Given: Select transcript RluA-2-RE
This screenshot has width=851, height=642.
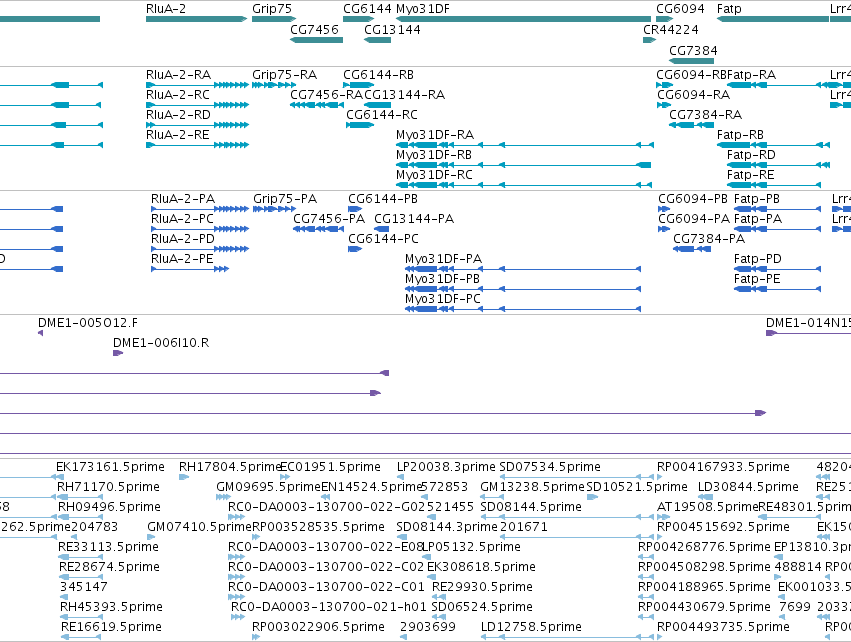Looking at the screenshot, I should (198, 145).
